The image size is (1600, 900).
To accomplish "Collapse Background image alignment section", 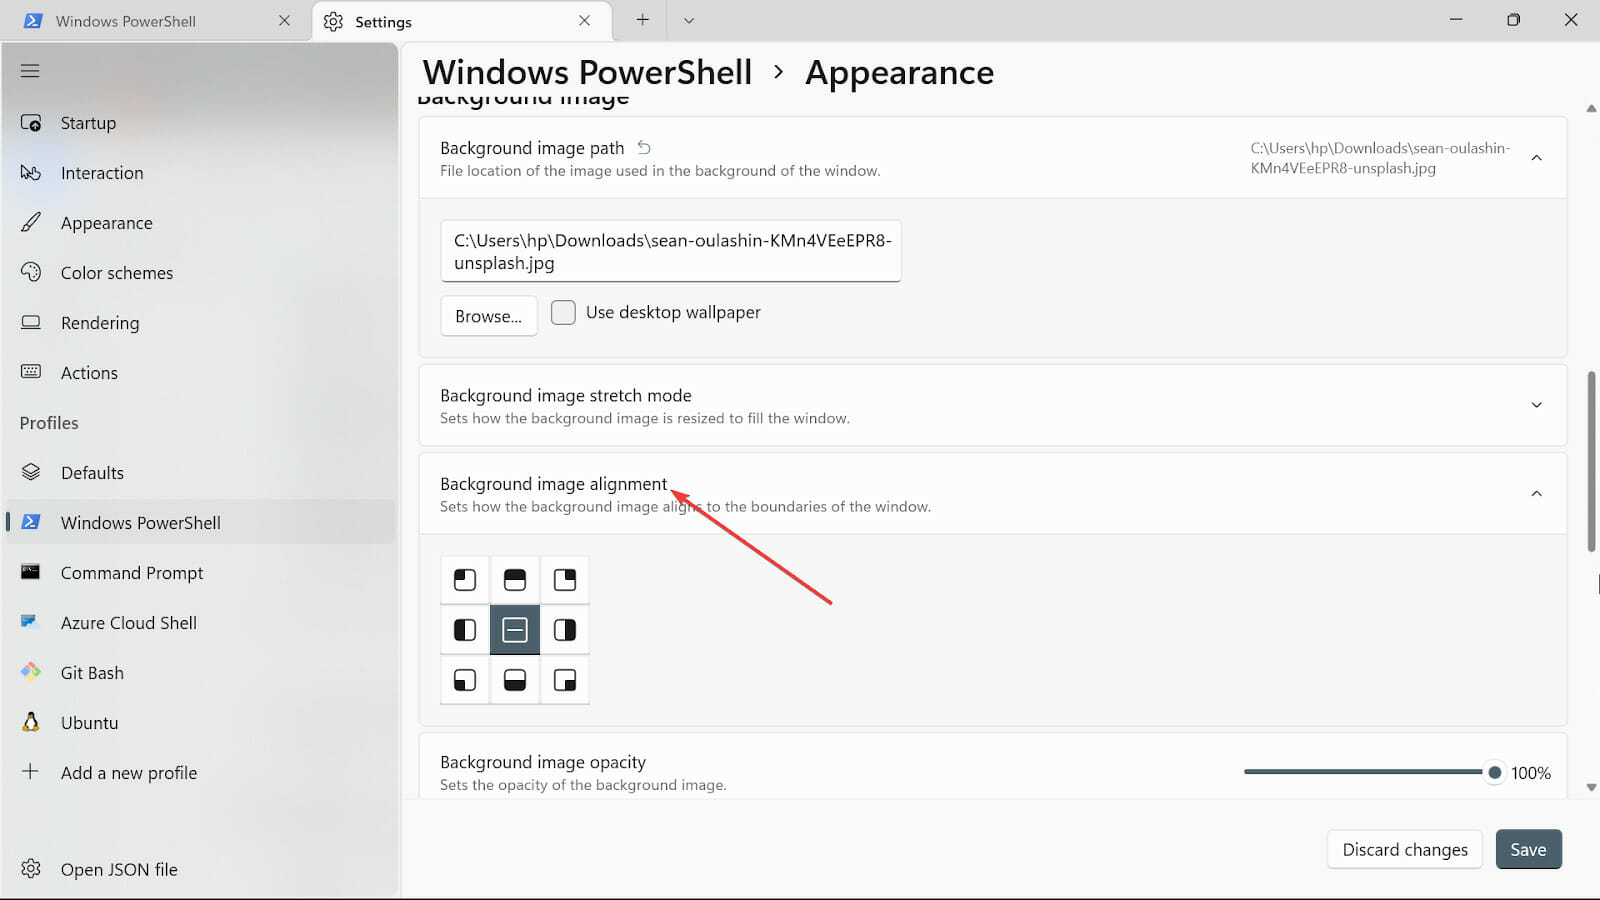I will click(1537, 494).
